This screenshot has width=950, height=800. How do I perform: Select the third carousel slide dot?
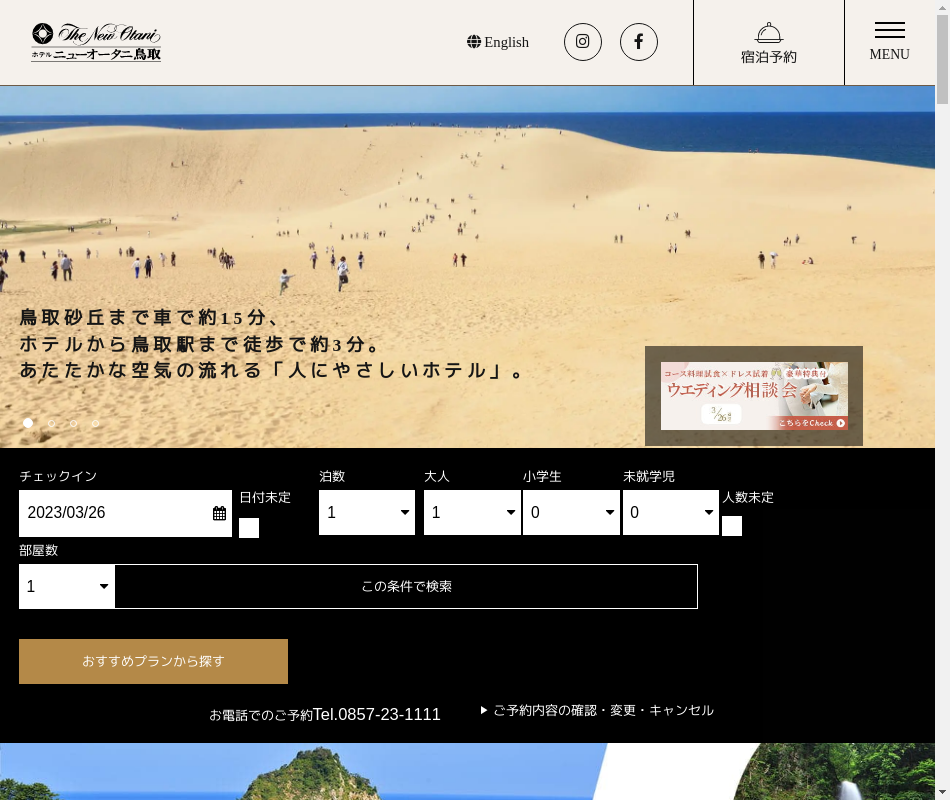(x=74, y=423)
